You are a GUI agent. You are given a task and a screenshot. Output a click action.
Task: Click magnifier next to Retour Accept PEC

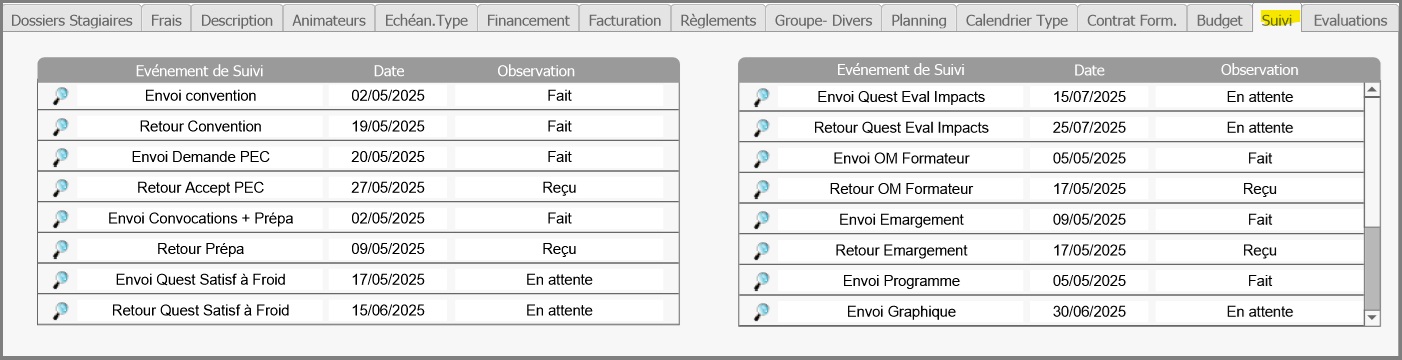click(x=60, y=188)
